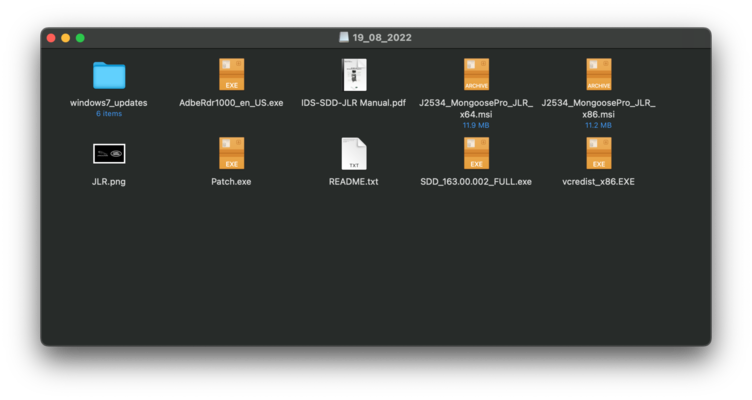Close the 19_08_2022 Finder window
The height and width of the screenshot is (400, 752).
51,38
